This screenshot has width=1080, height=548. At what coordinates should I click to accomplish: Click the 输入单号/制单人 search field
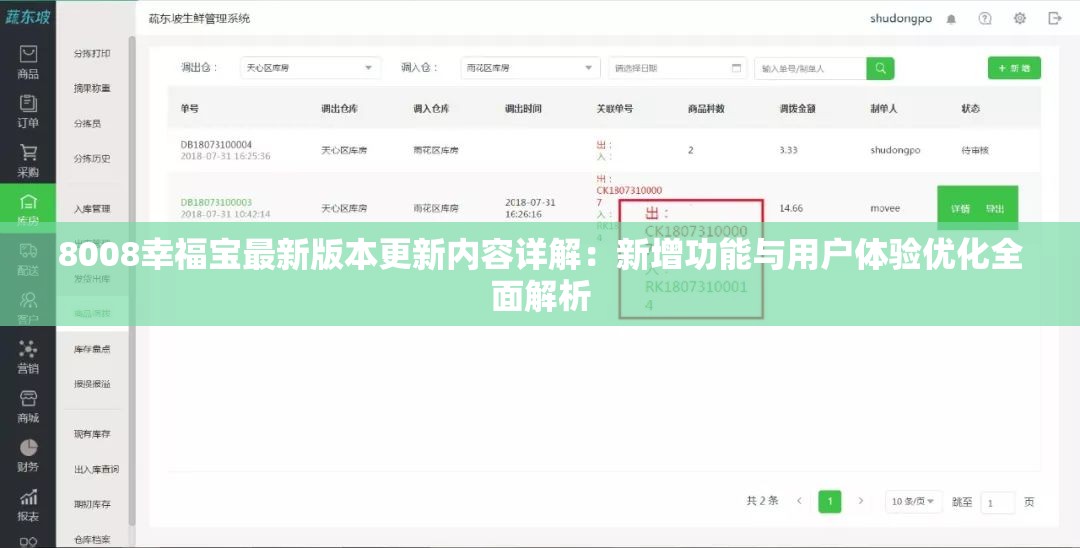[x=811, y=68]
